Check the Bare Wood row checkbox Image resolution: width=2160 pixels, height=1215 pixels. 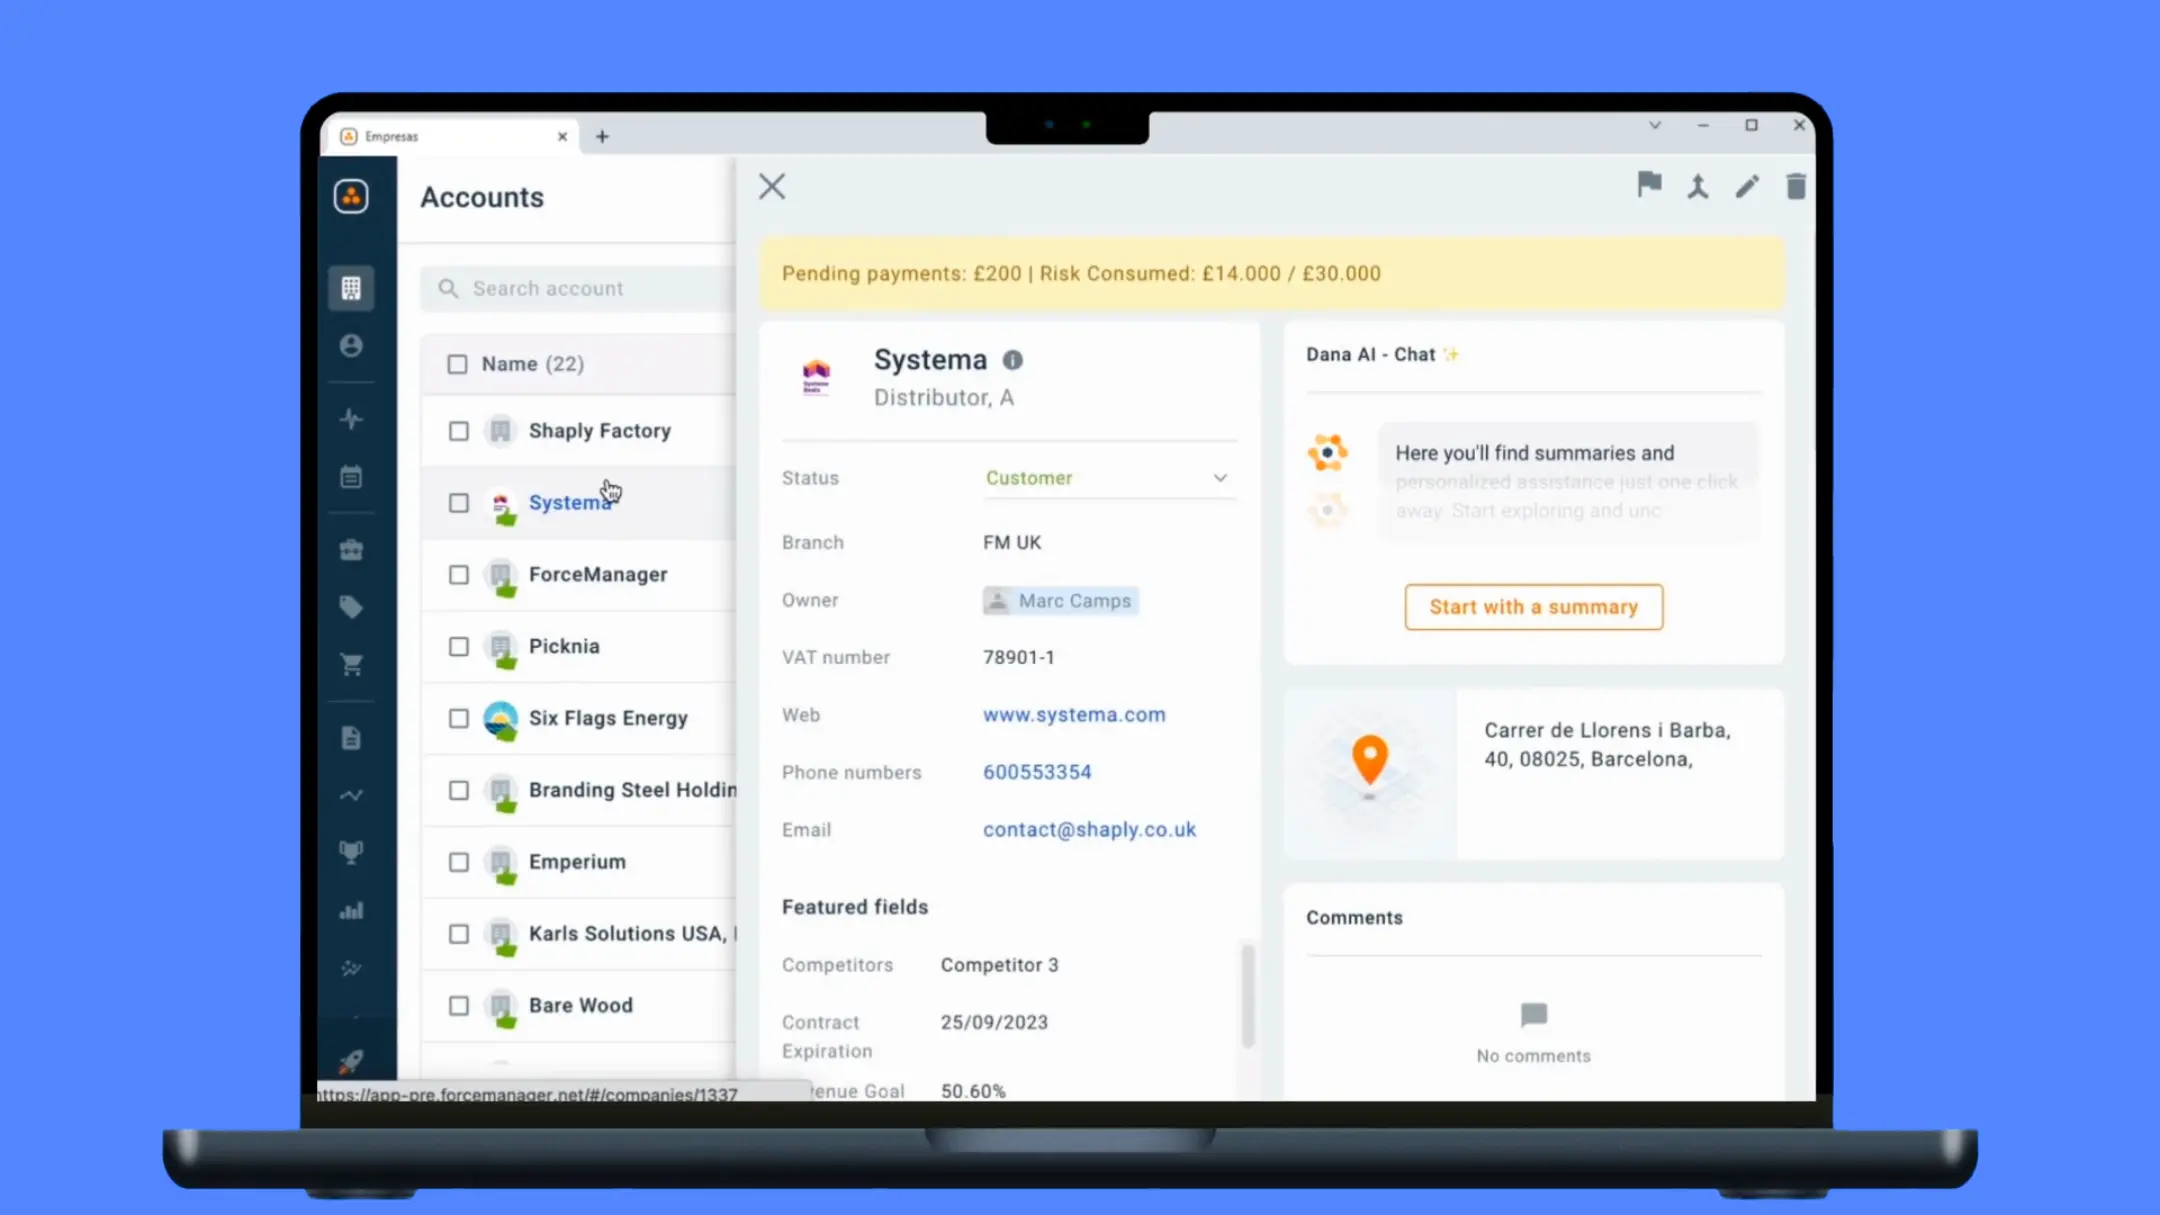coord(458,1006)
